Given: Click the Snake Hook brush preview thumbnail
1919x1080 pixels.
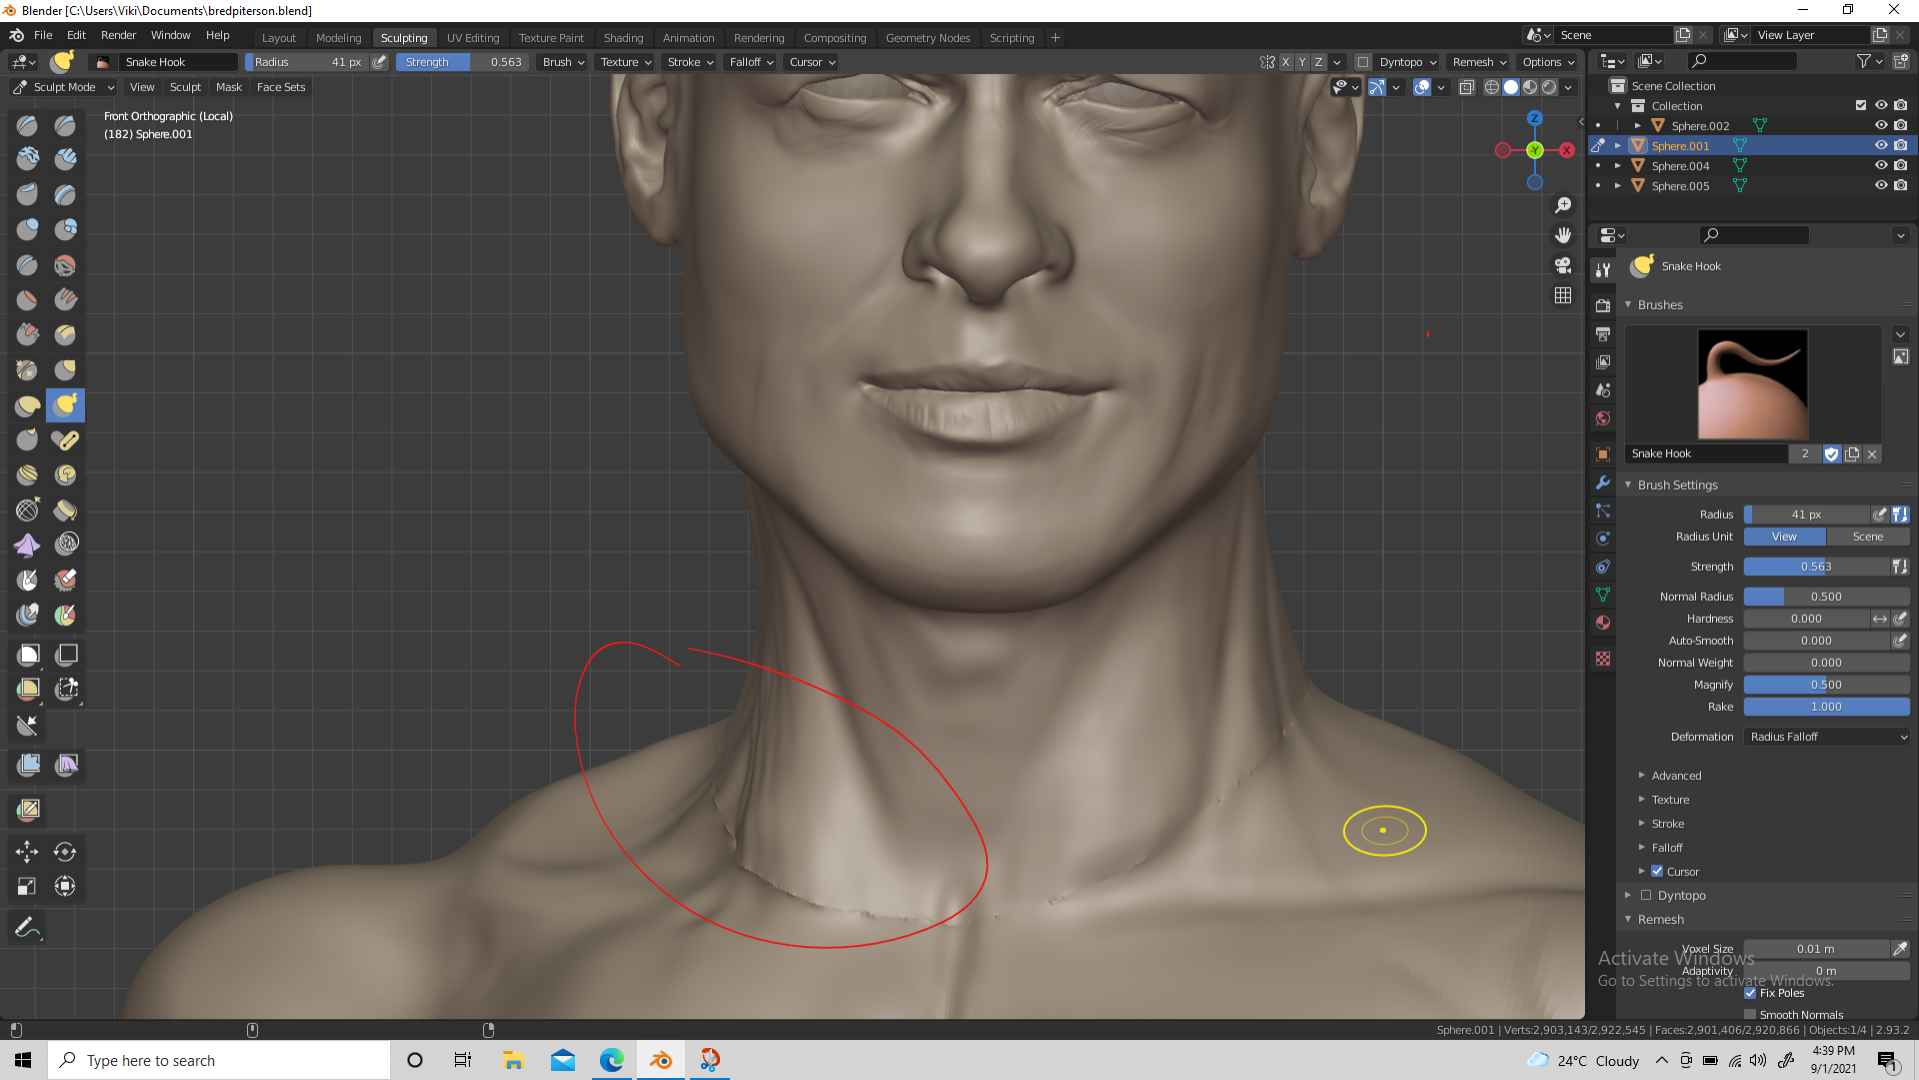Looking at the screenshot, I should pos(1752,385).
